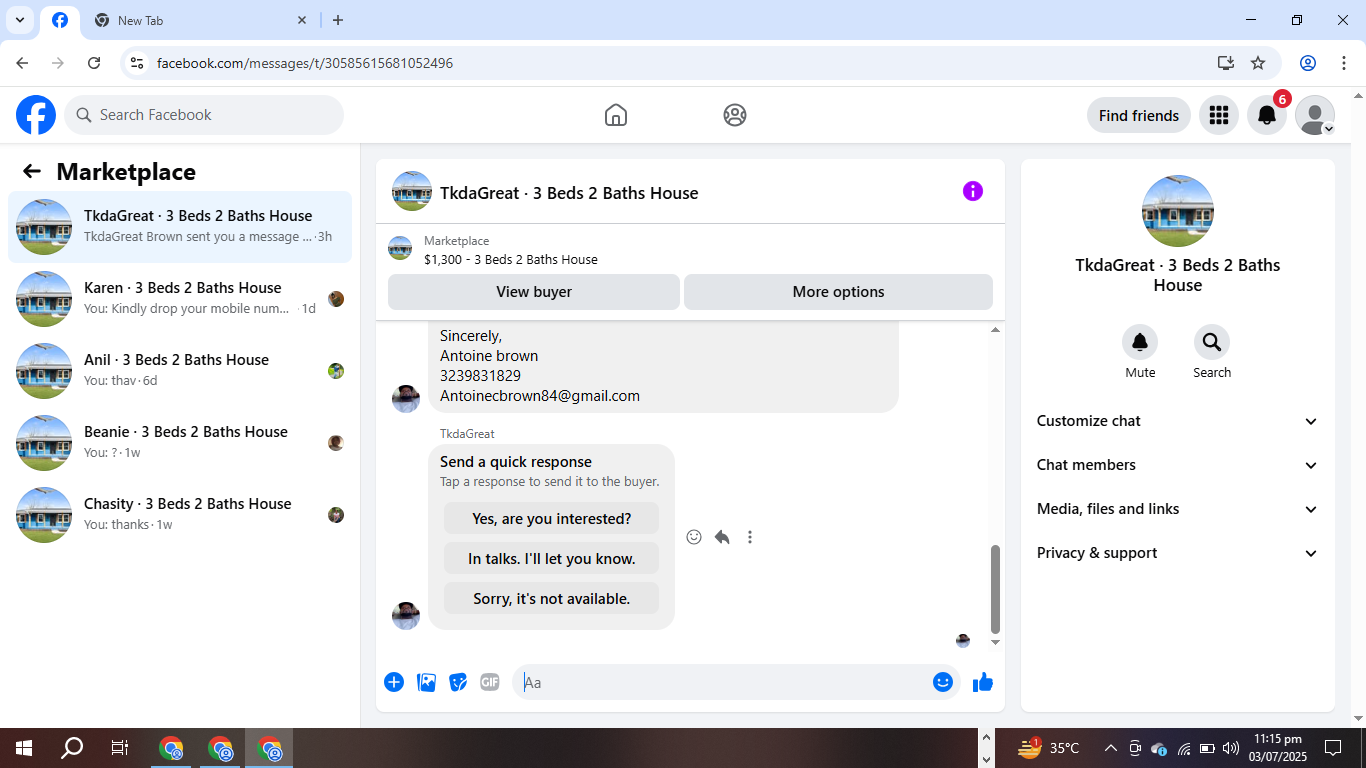Mute this conversation using bell icon
The height and width of the screenshot is (768, 1366).
pos(1140,343)
